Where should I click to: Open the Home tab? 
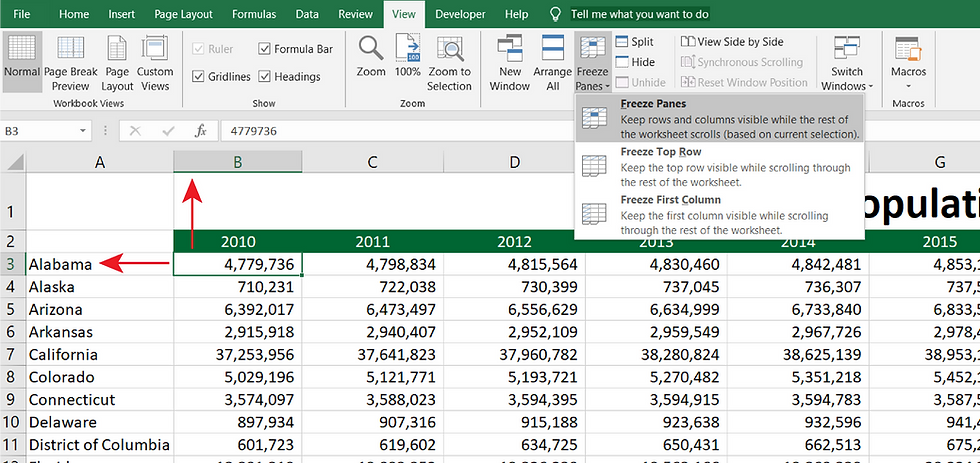[74, 14]
